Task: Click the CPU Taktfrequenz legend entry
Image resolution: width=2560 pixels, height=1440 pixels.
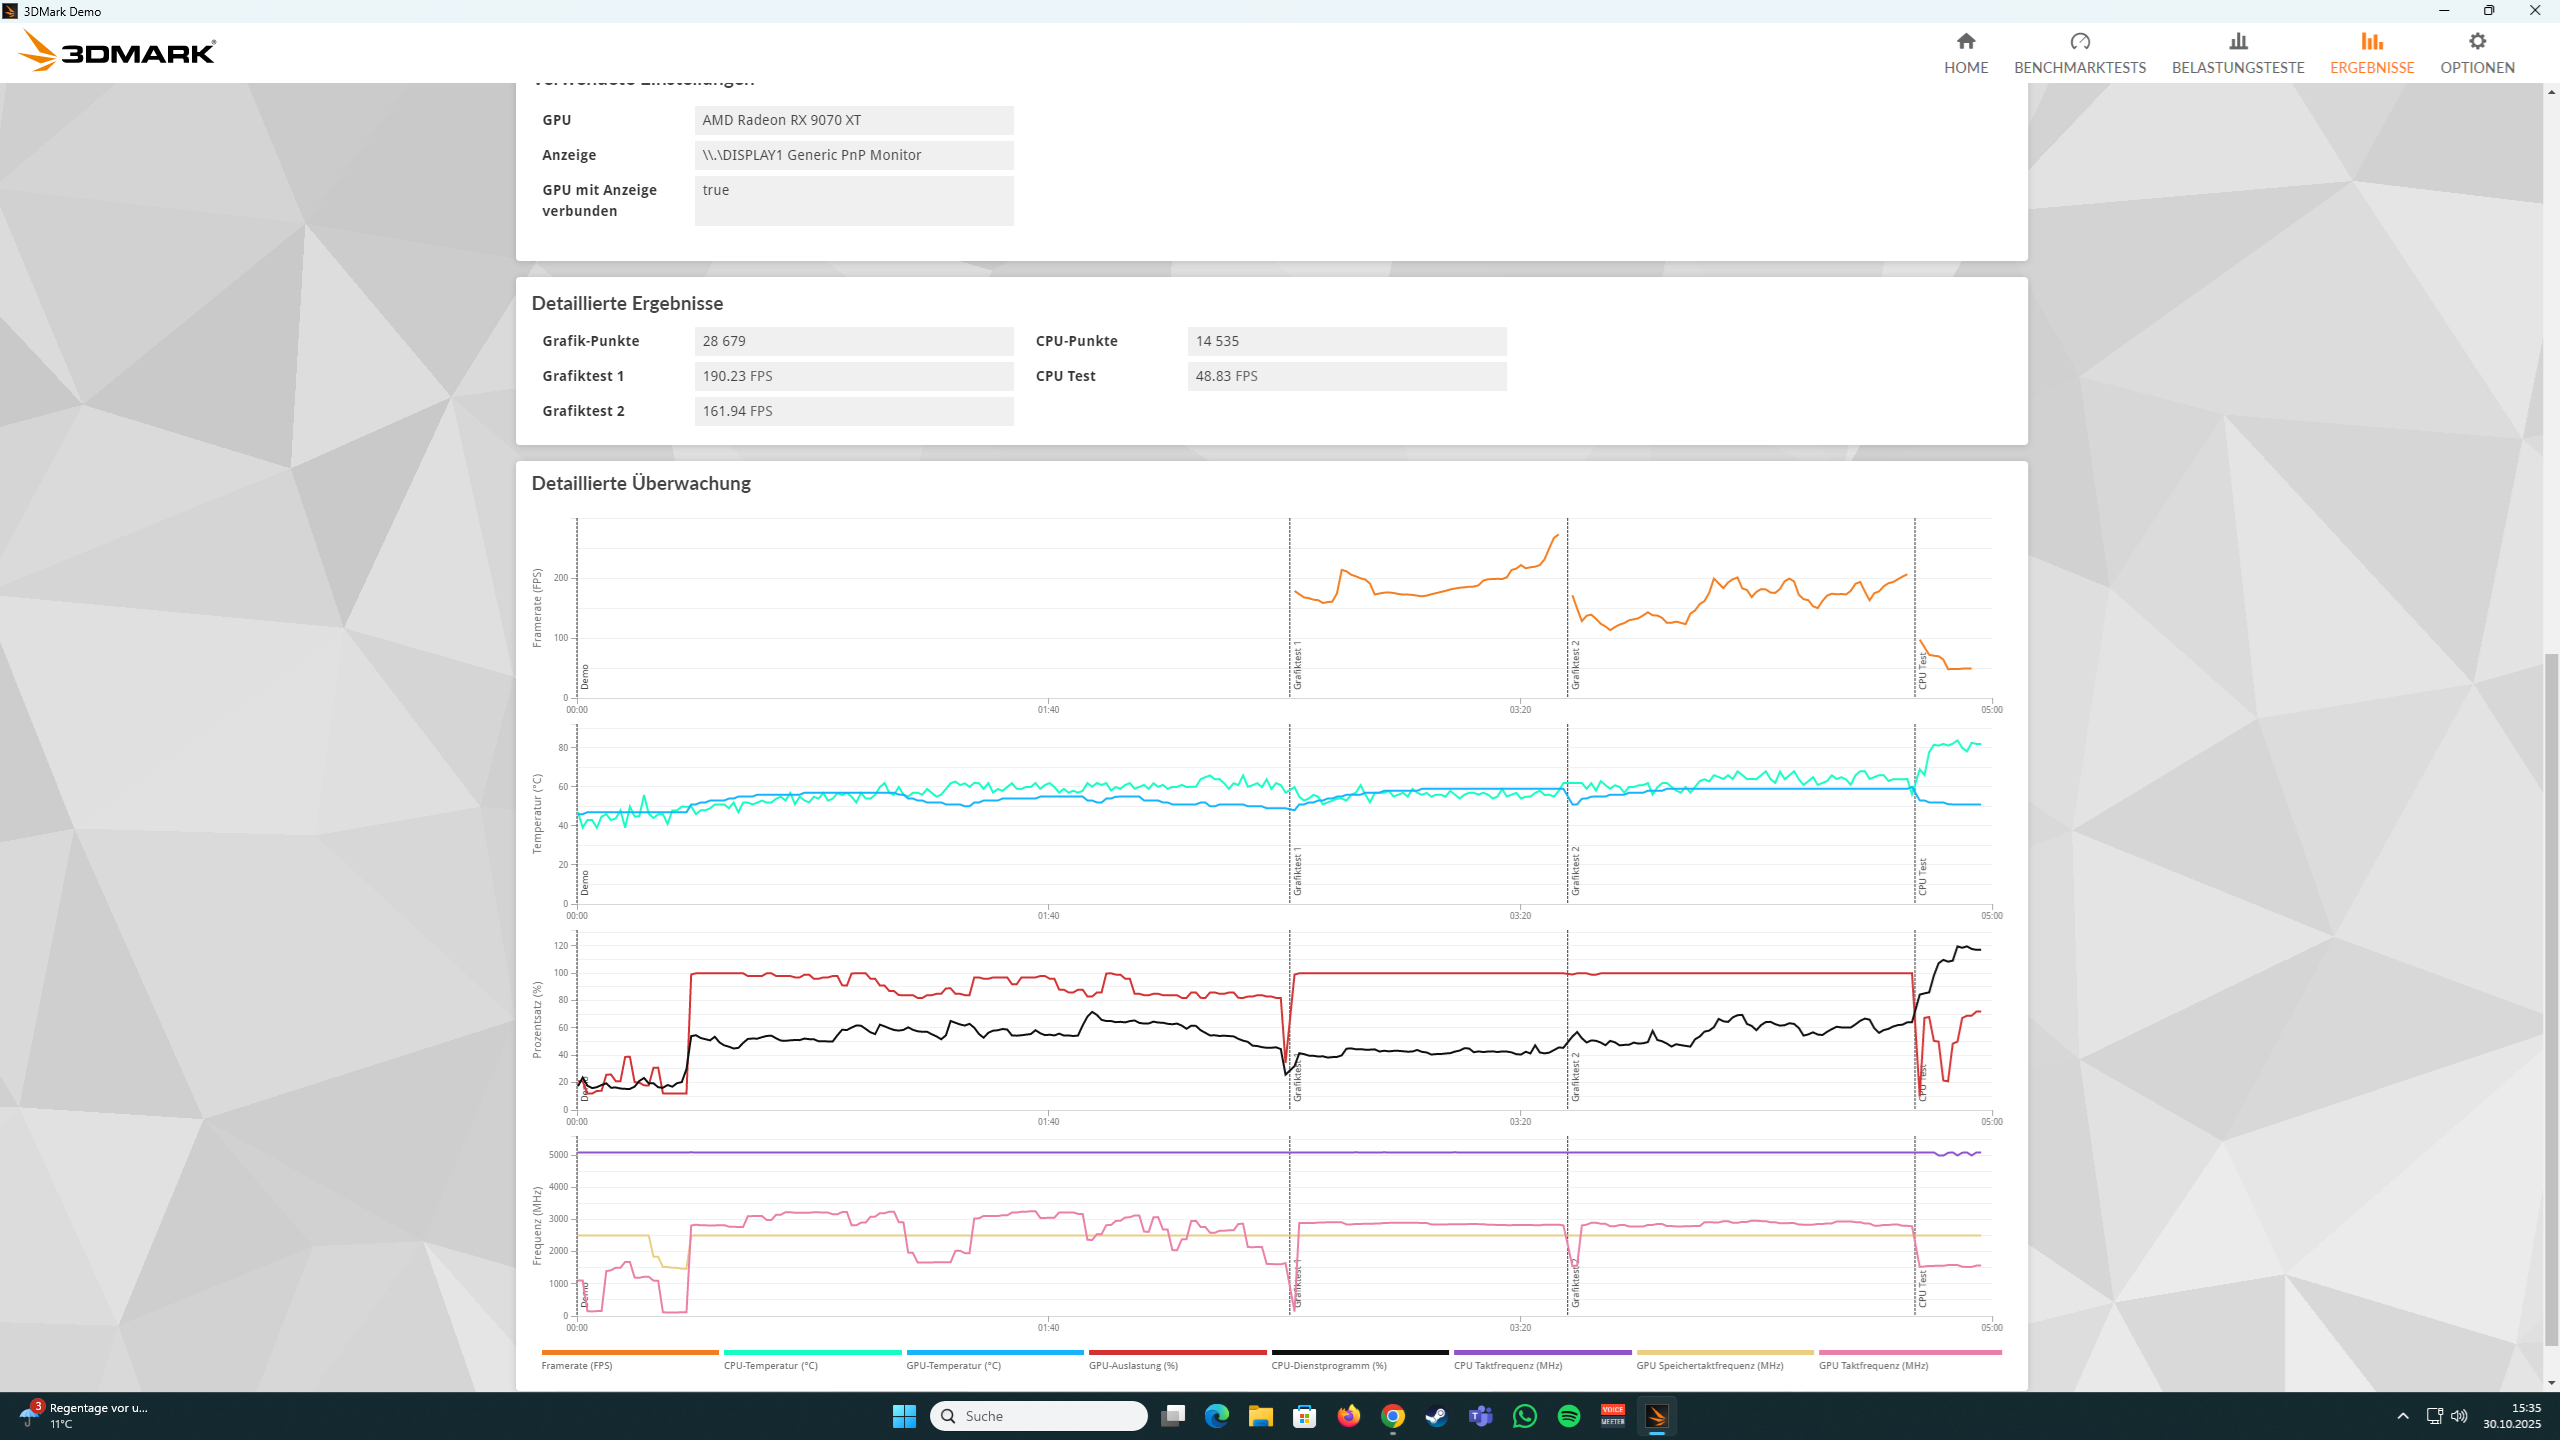Action: (x=1507, y=1365)
